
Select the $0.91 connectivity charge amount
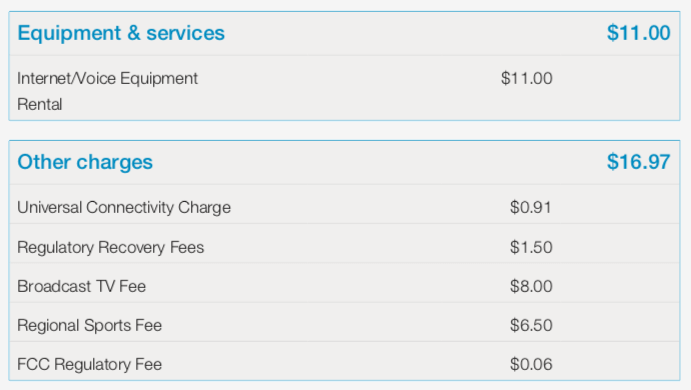(531, 208)
